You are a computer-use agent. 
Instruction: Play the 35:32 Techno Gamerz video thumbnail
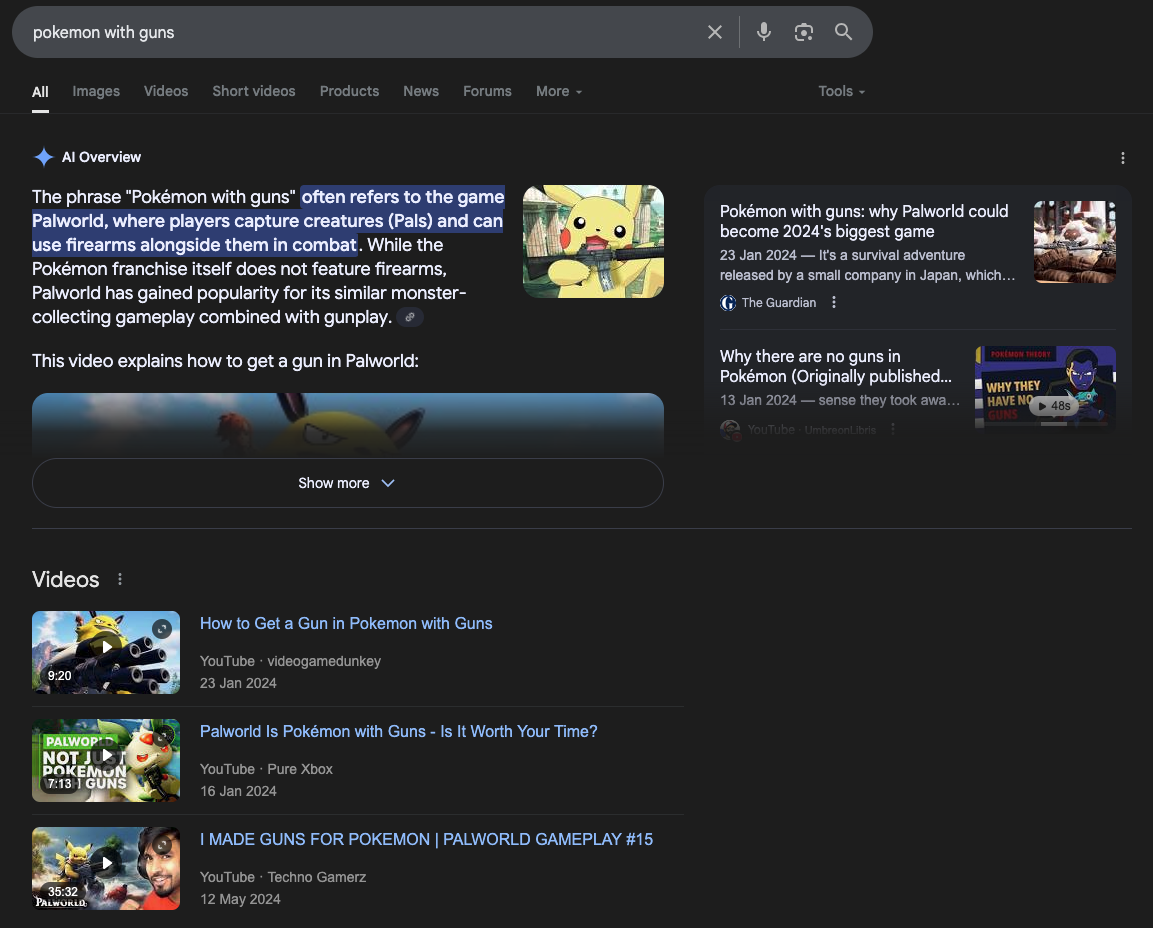tap(106, 868)
